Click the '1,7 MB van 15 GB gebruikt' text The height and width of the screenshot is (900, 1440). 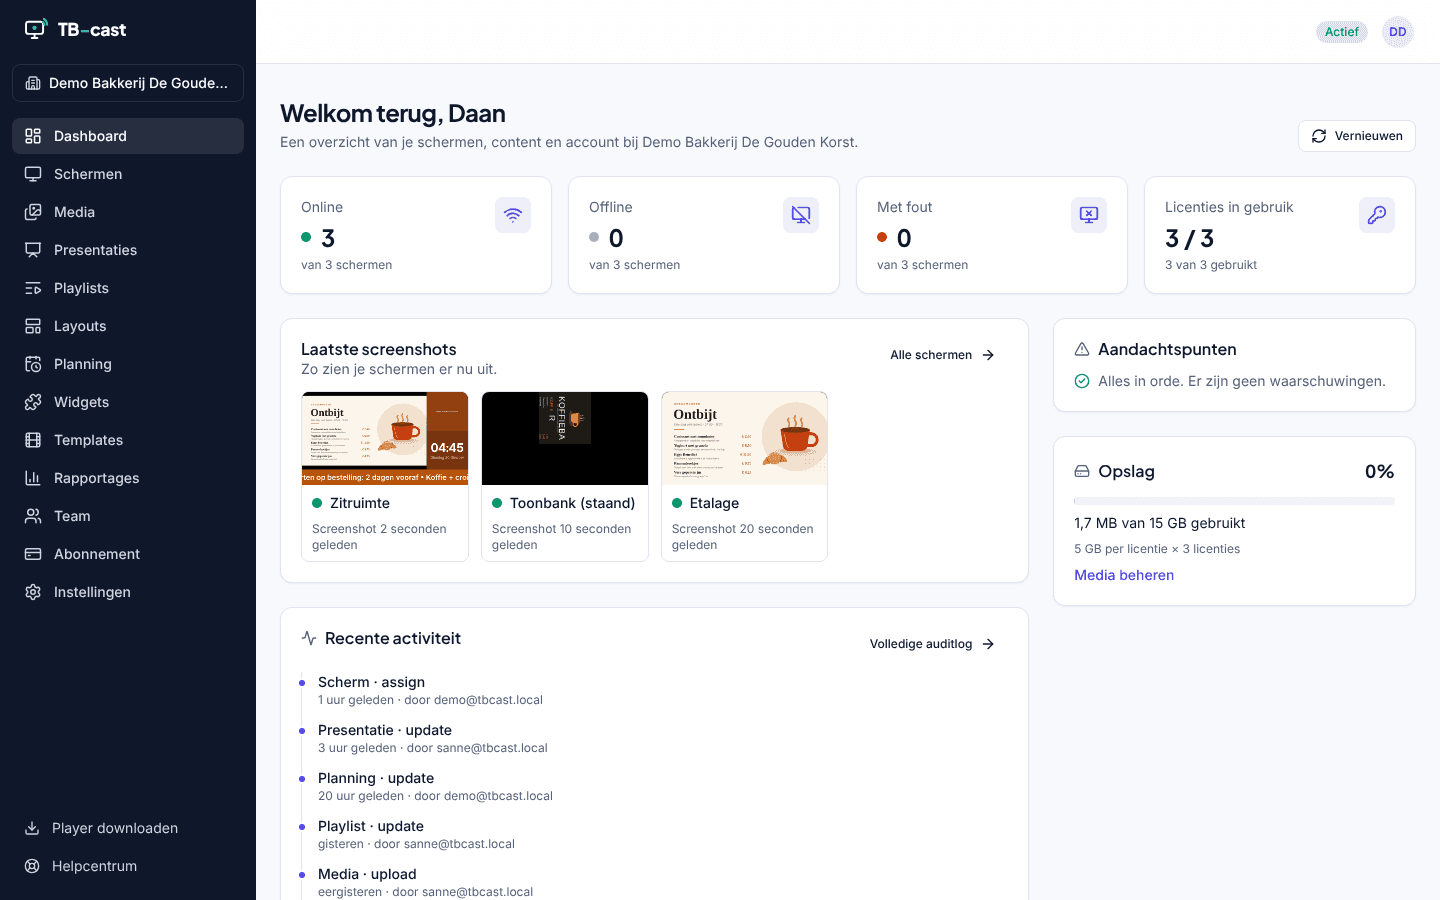pyautogui.click(x=1159, y=523)
